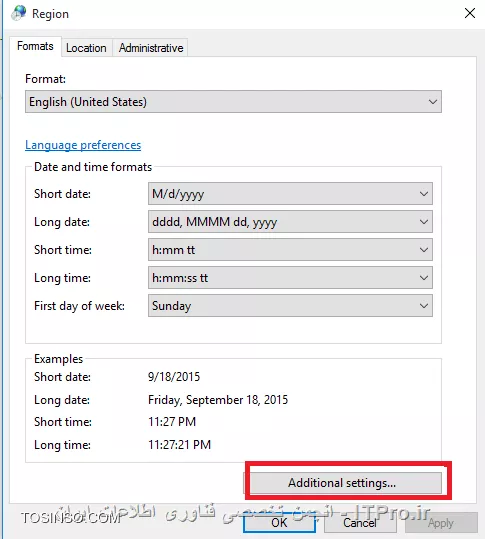Open Language preferences link
The image size is (485, 539).
[83, 145]
